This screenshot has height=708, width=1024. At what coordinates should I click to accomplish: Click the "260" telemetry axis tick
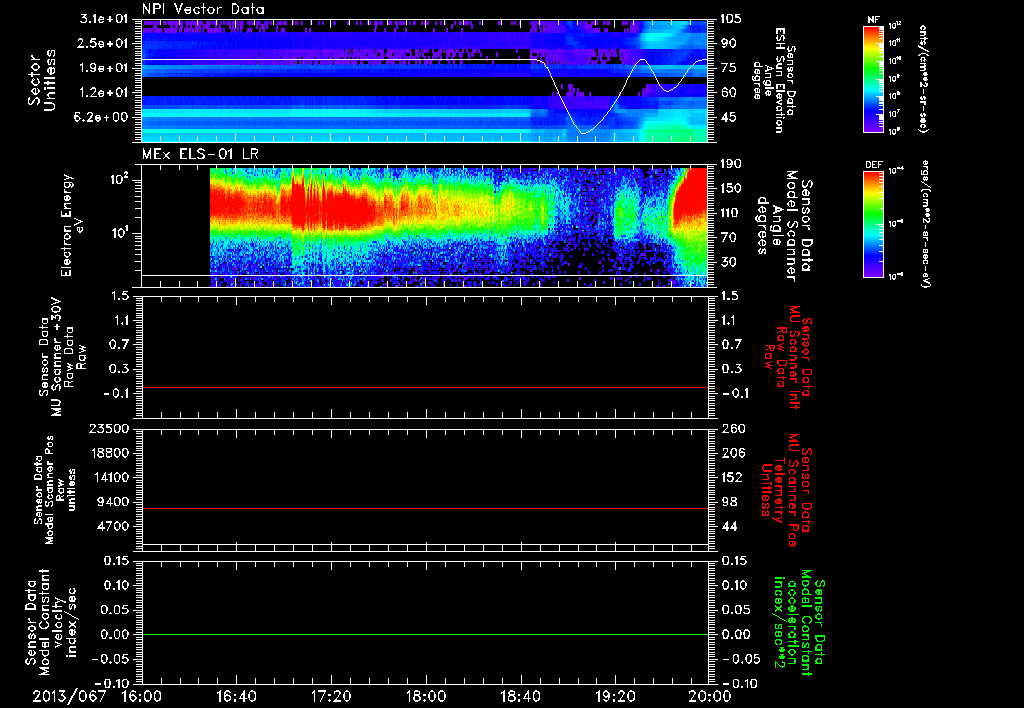(731, 429)
